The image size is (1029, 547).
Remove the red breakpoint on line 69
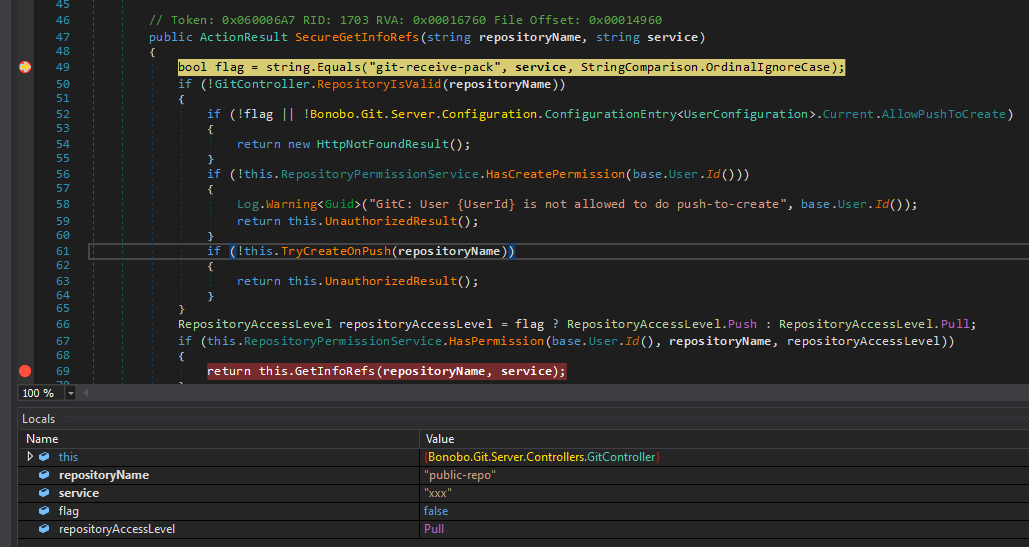[25, 371]
